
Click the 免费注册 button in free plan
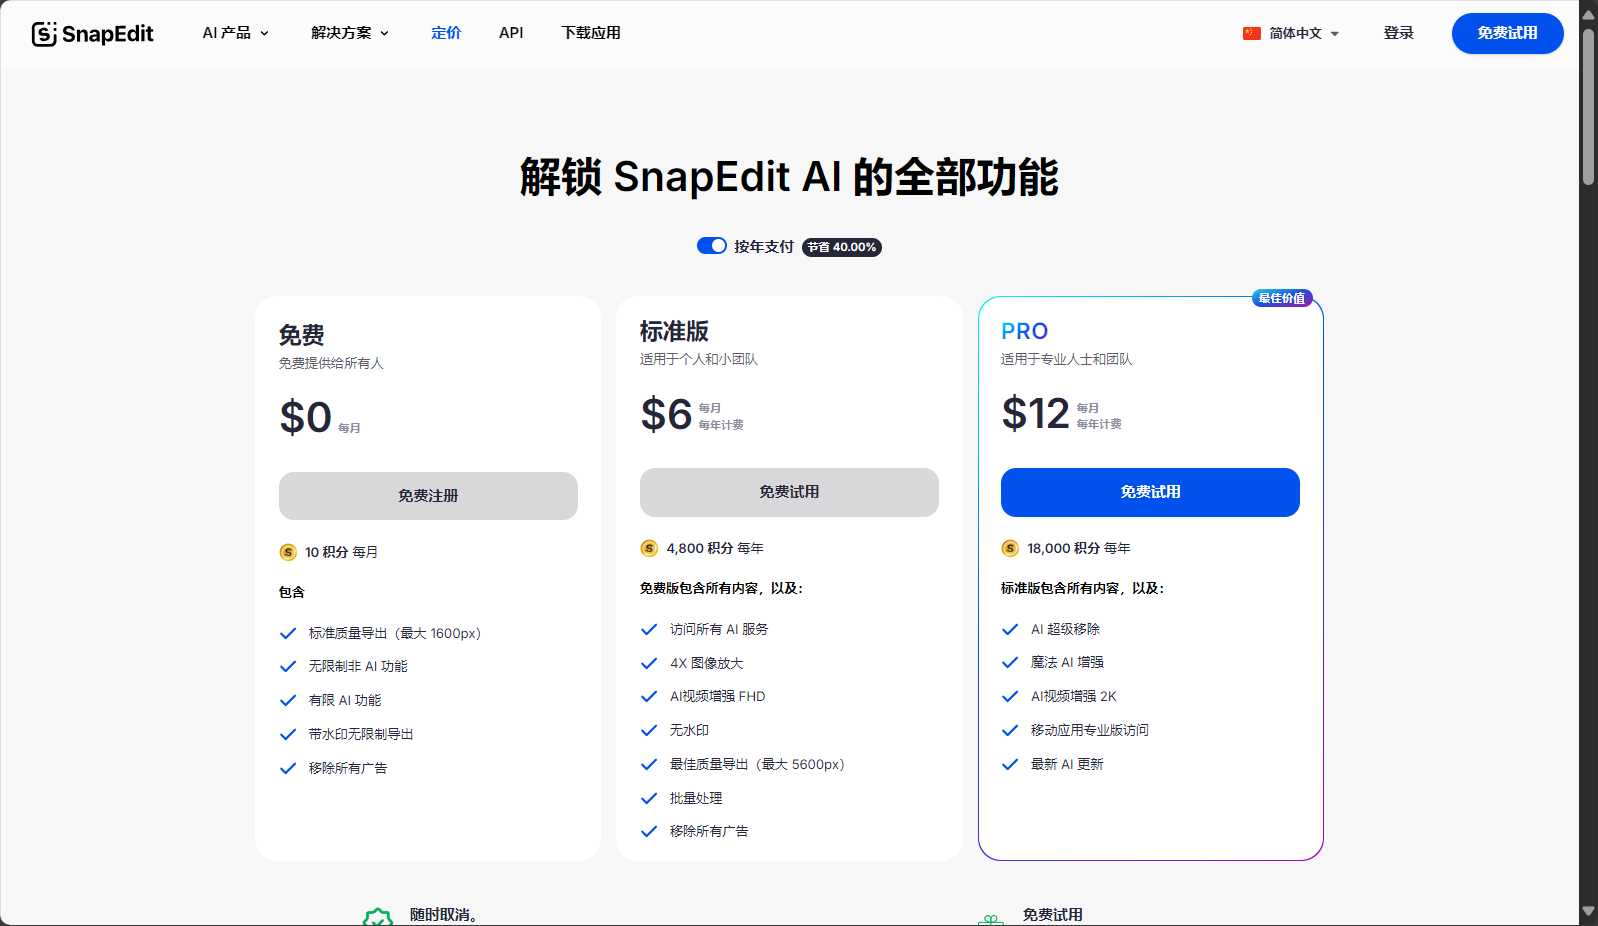coord(428,496)
